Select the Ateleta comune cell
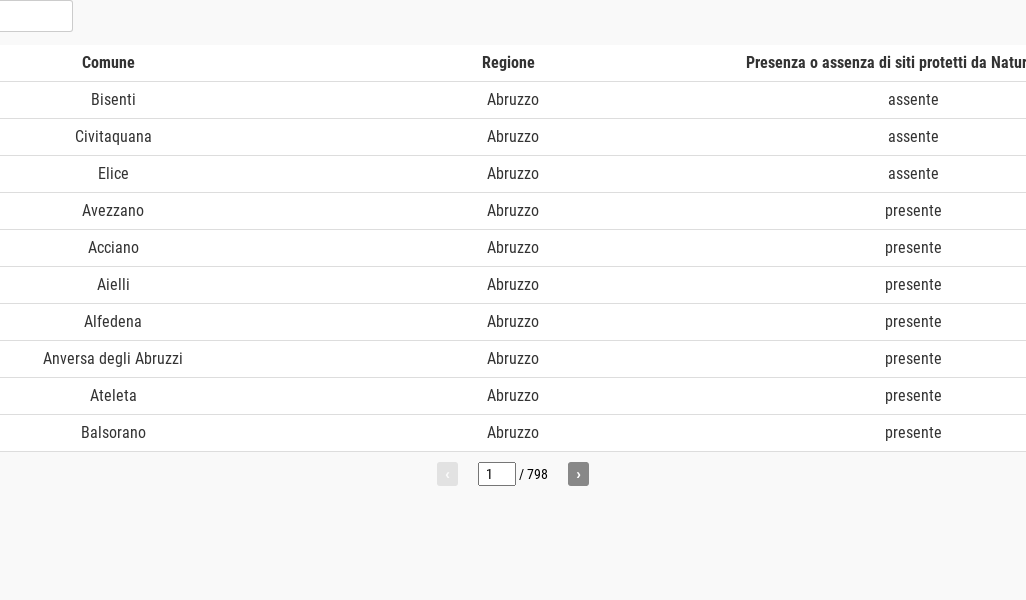 point(113,396)
